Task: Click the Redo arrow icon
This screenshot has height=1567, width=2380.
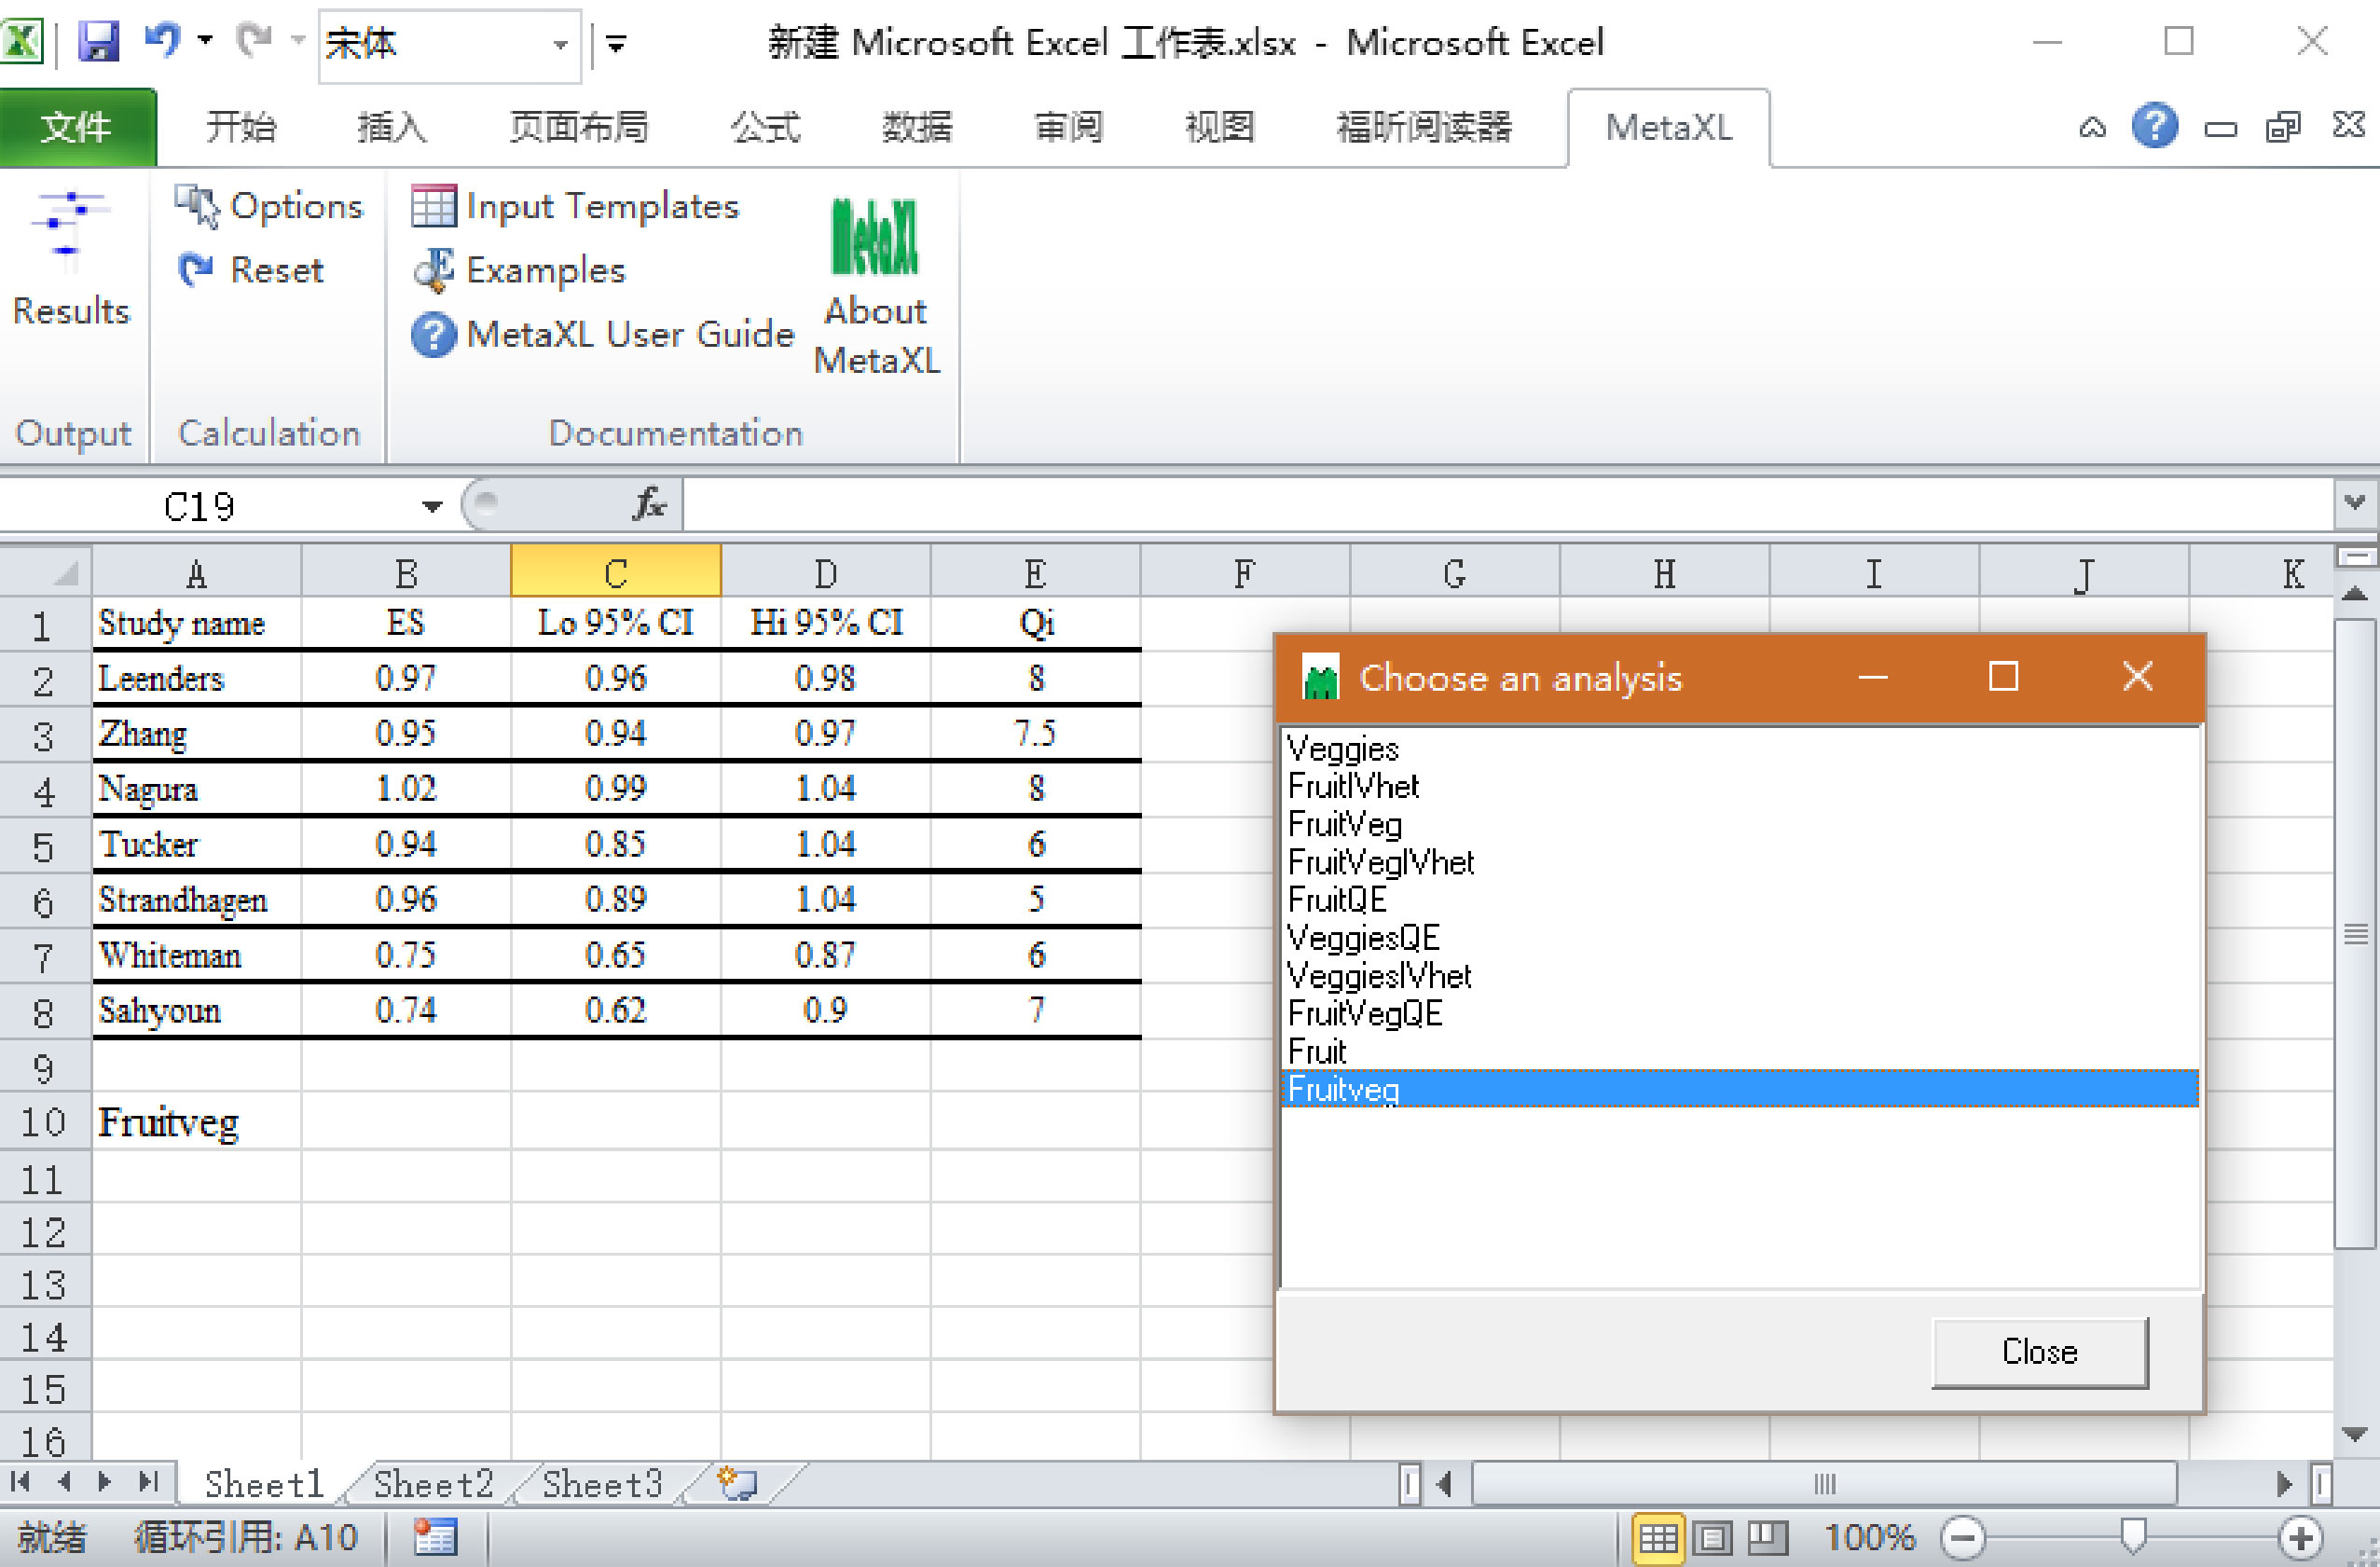Action: 254,41
